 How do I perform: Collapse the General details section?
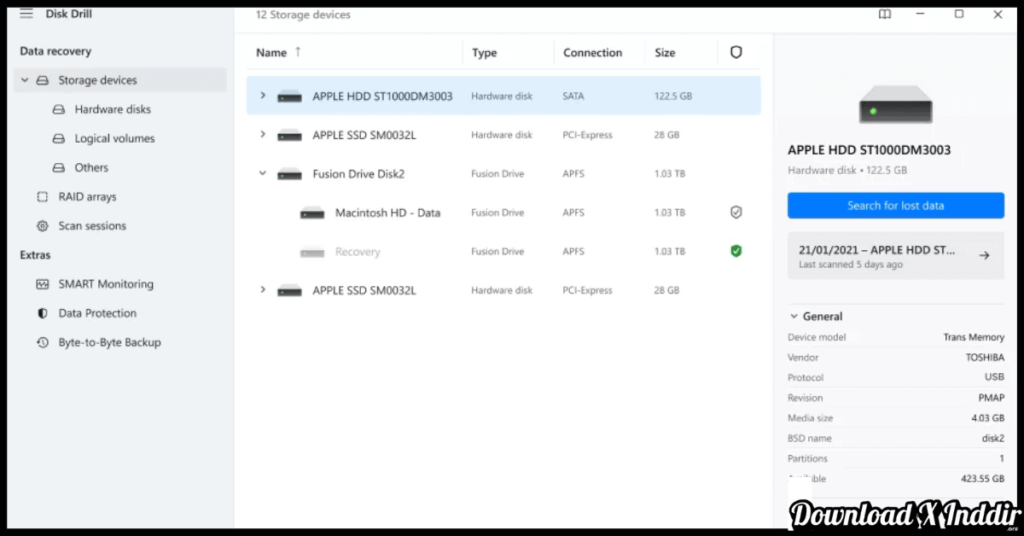(x=794, y=316)
